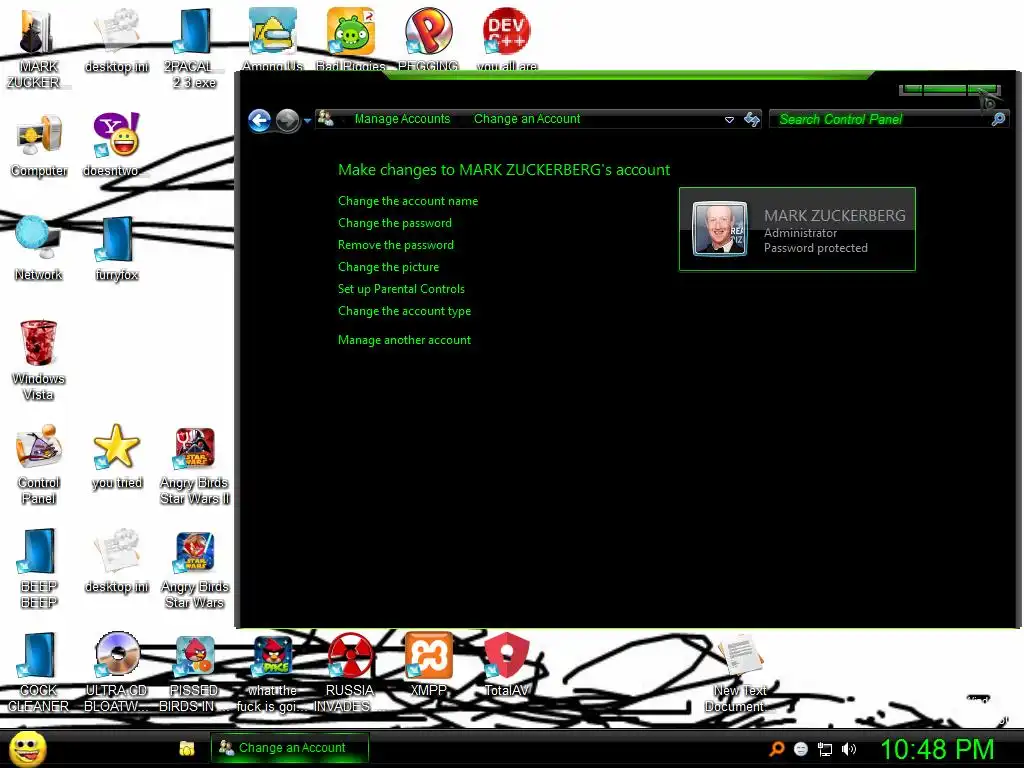Open the DEV C++ 'you all are' shortcut
1024x768 pixels.
(506, 39)
